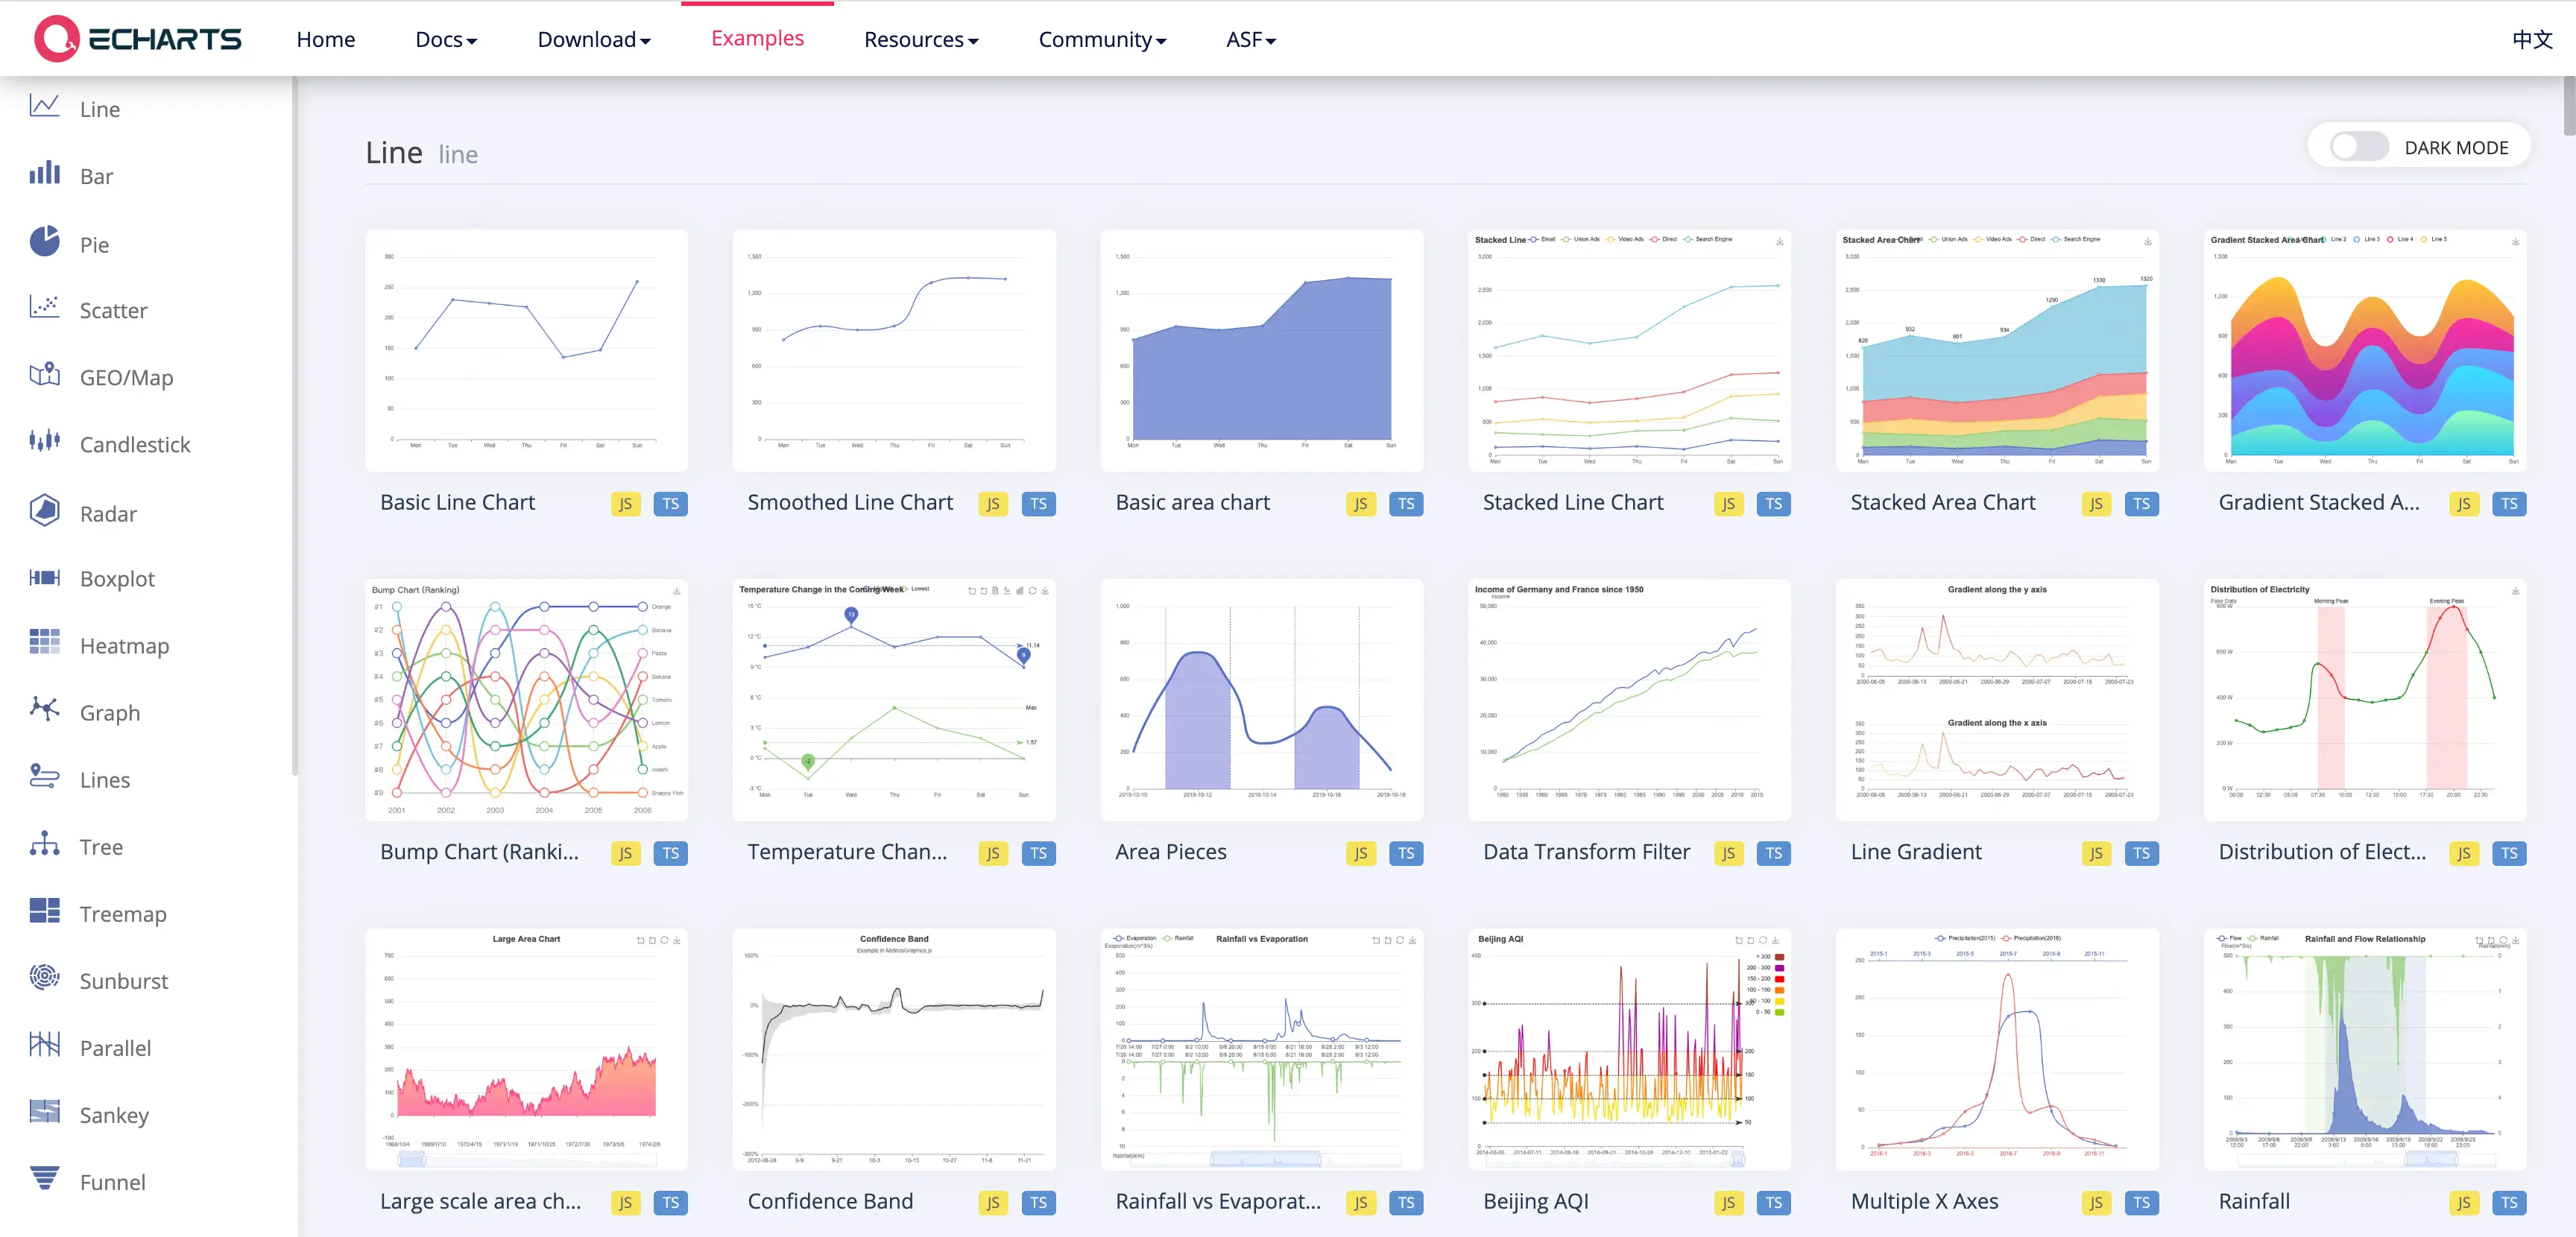This screenshot has width=2576, height=1237.
Task: Click the Boxplot icon in sidebar
Action: click(44, 577)
